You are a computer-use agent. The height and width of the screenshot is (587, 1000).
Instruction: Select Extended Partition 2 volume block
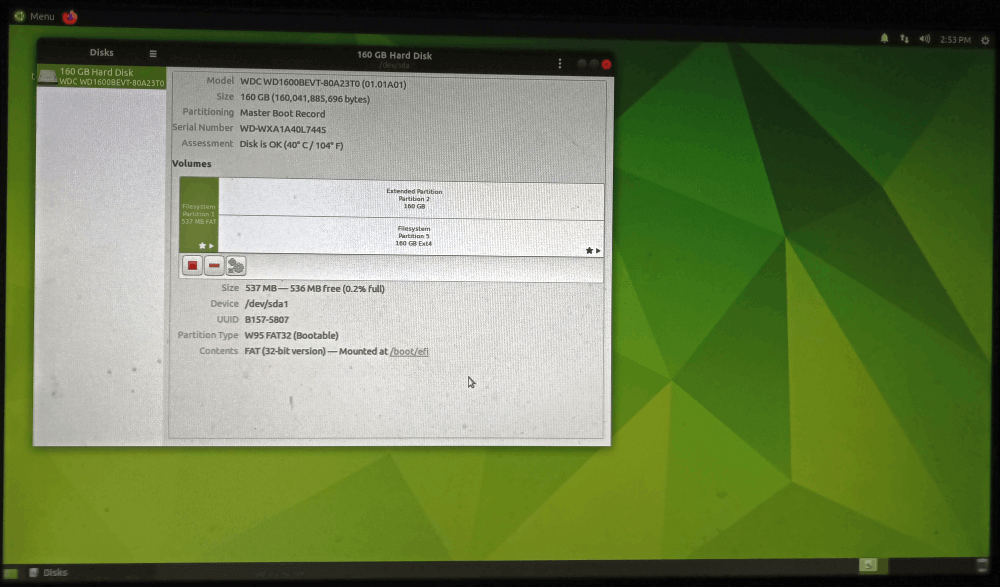(412, 197)
